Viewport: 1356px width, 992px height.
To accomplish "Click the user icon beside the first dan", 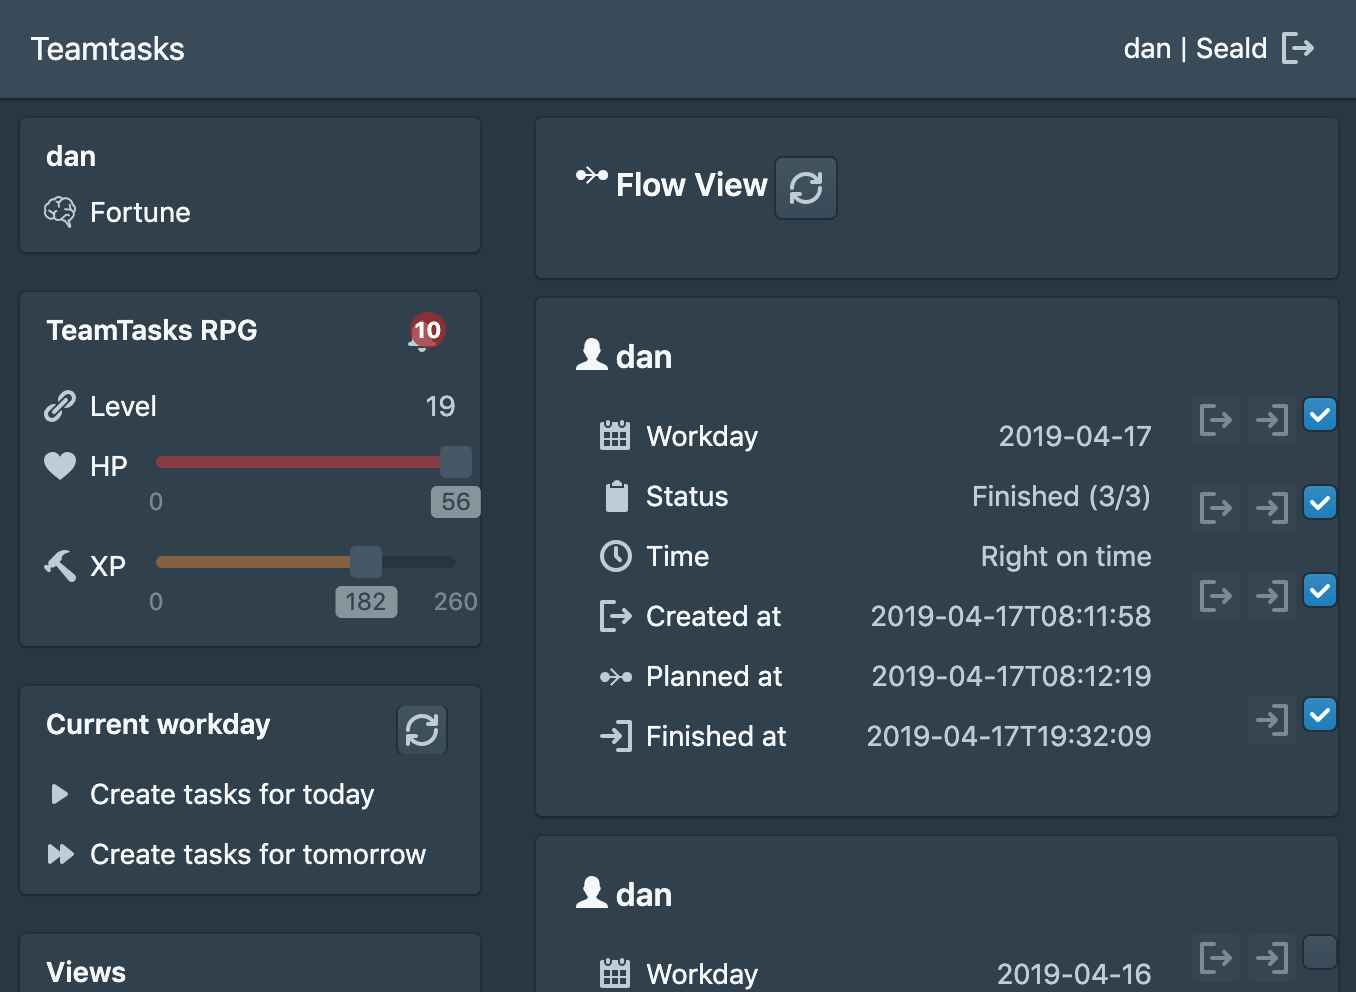I will pos(592,355).
